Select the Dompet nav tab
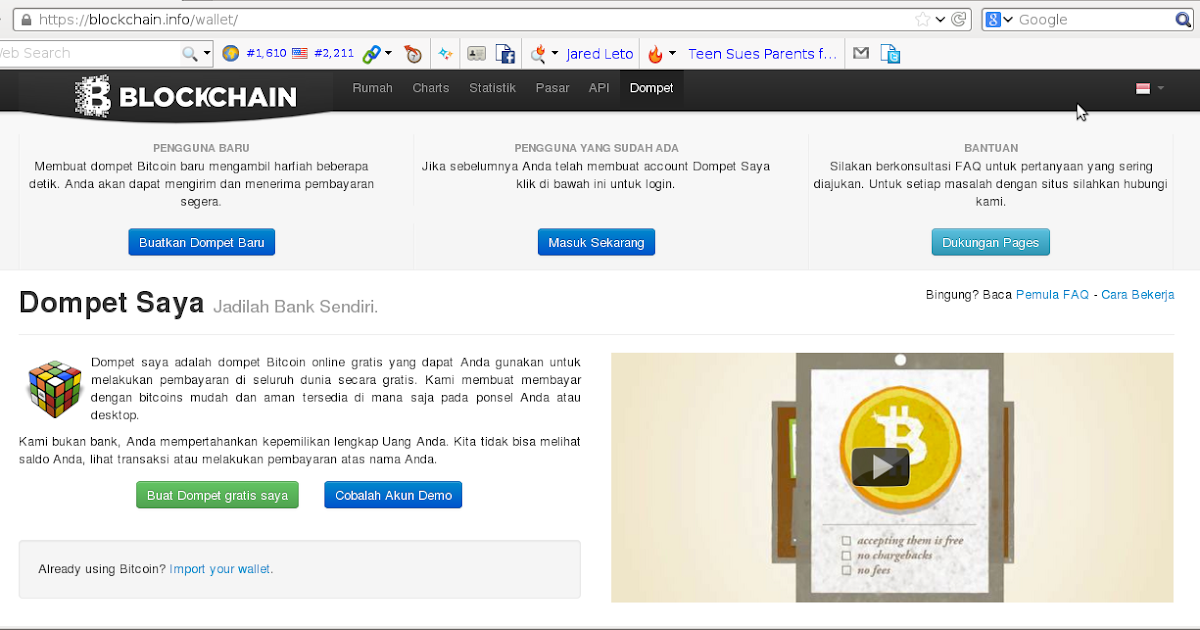This screenshot has height=630, width=1200. click(651, 88)
